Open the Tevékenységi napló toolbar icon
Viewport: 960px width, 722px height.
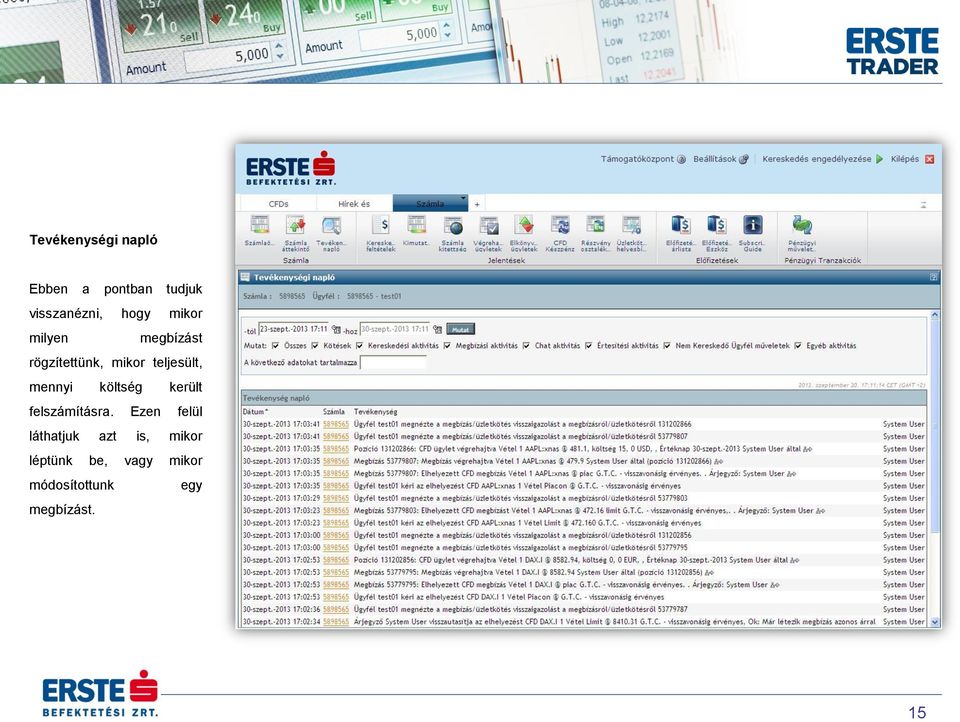tap(331, 225)
